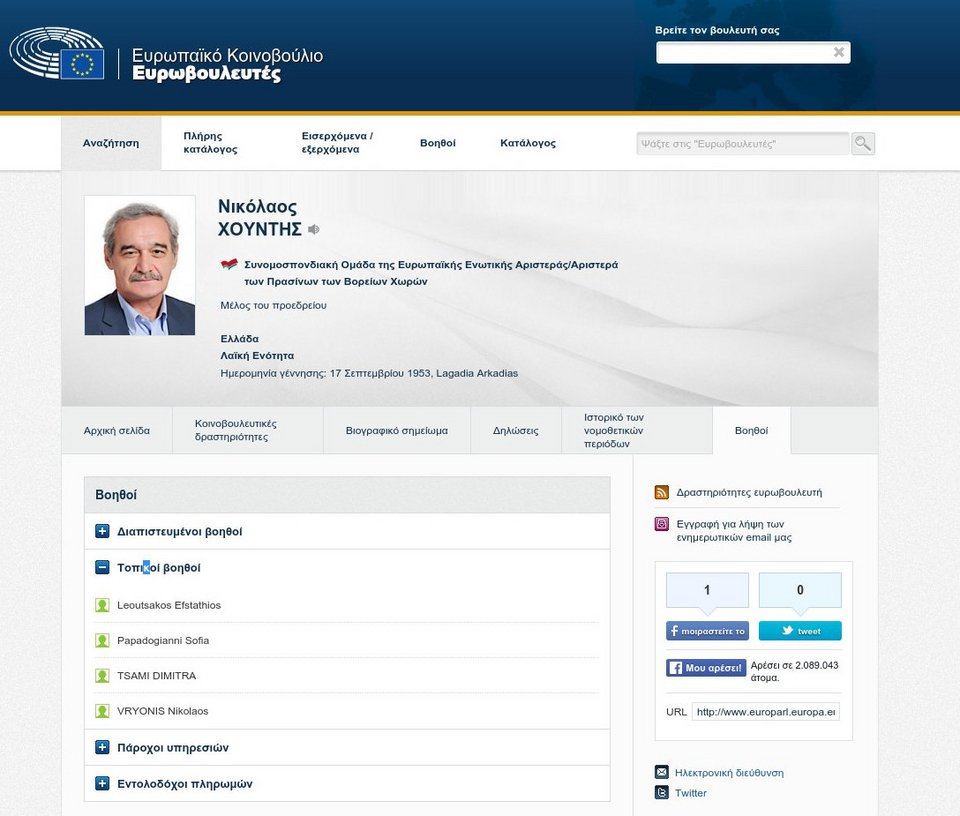Click the orange RSS feed icon
This screenshot has width=960, height=816.
point(661,492)
